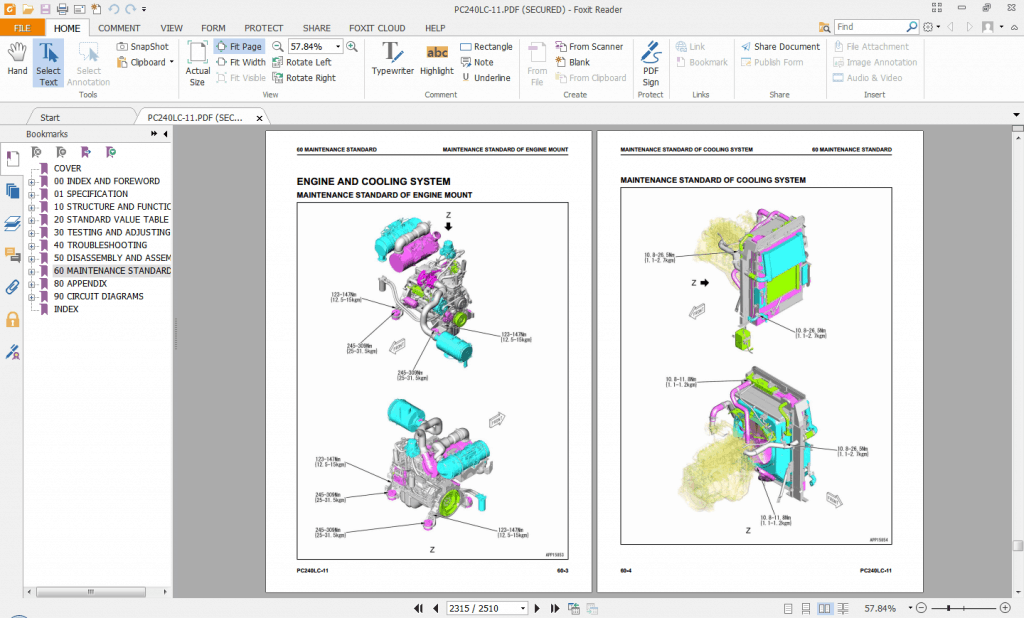Toggle Fit Page view
Screen dimensions: 1024x618
(x=239, y=46)
